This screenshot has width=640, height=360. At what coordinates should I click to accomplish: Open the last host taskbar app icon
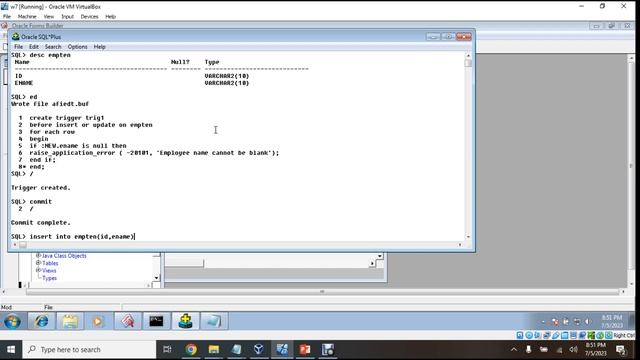[327, 349]
